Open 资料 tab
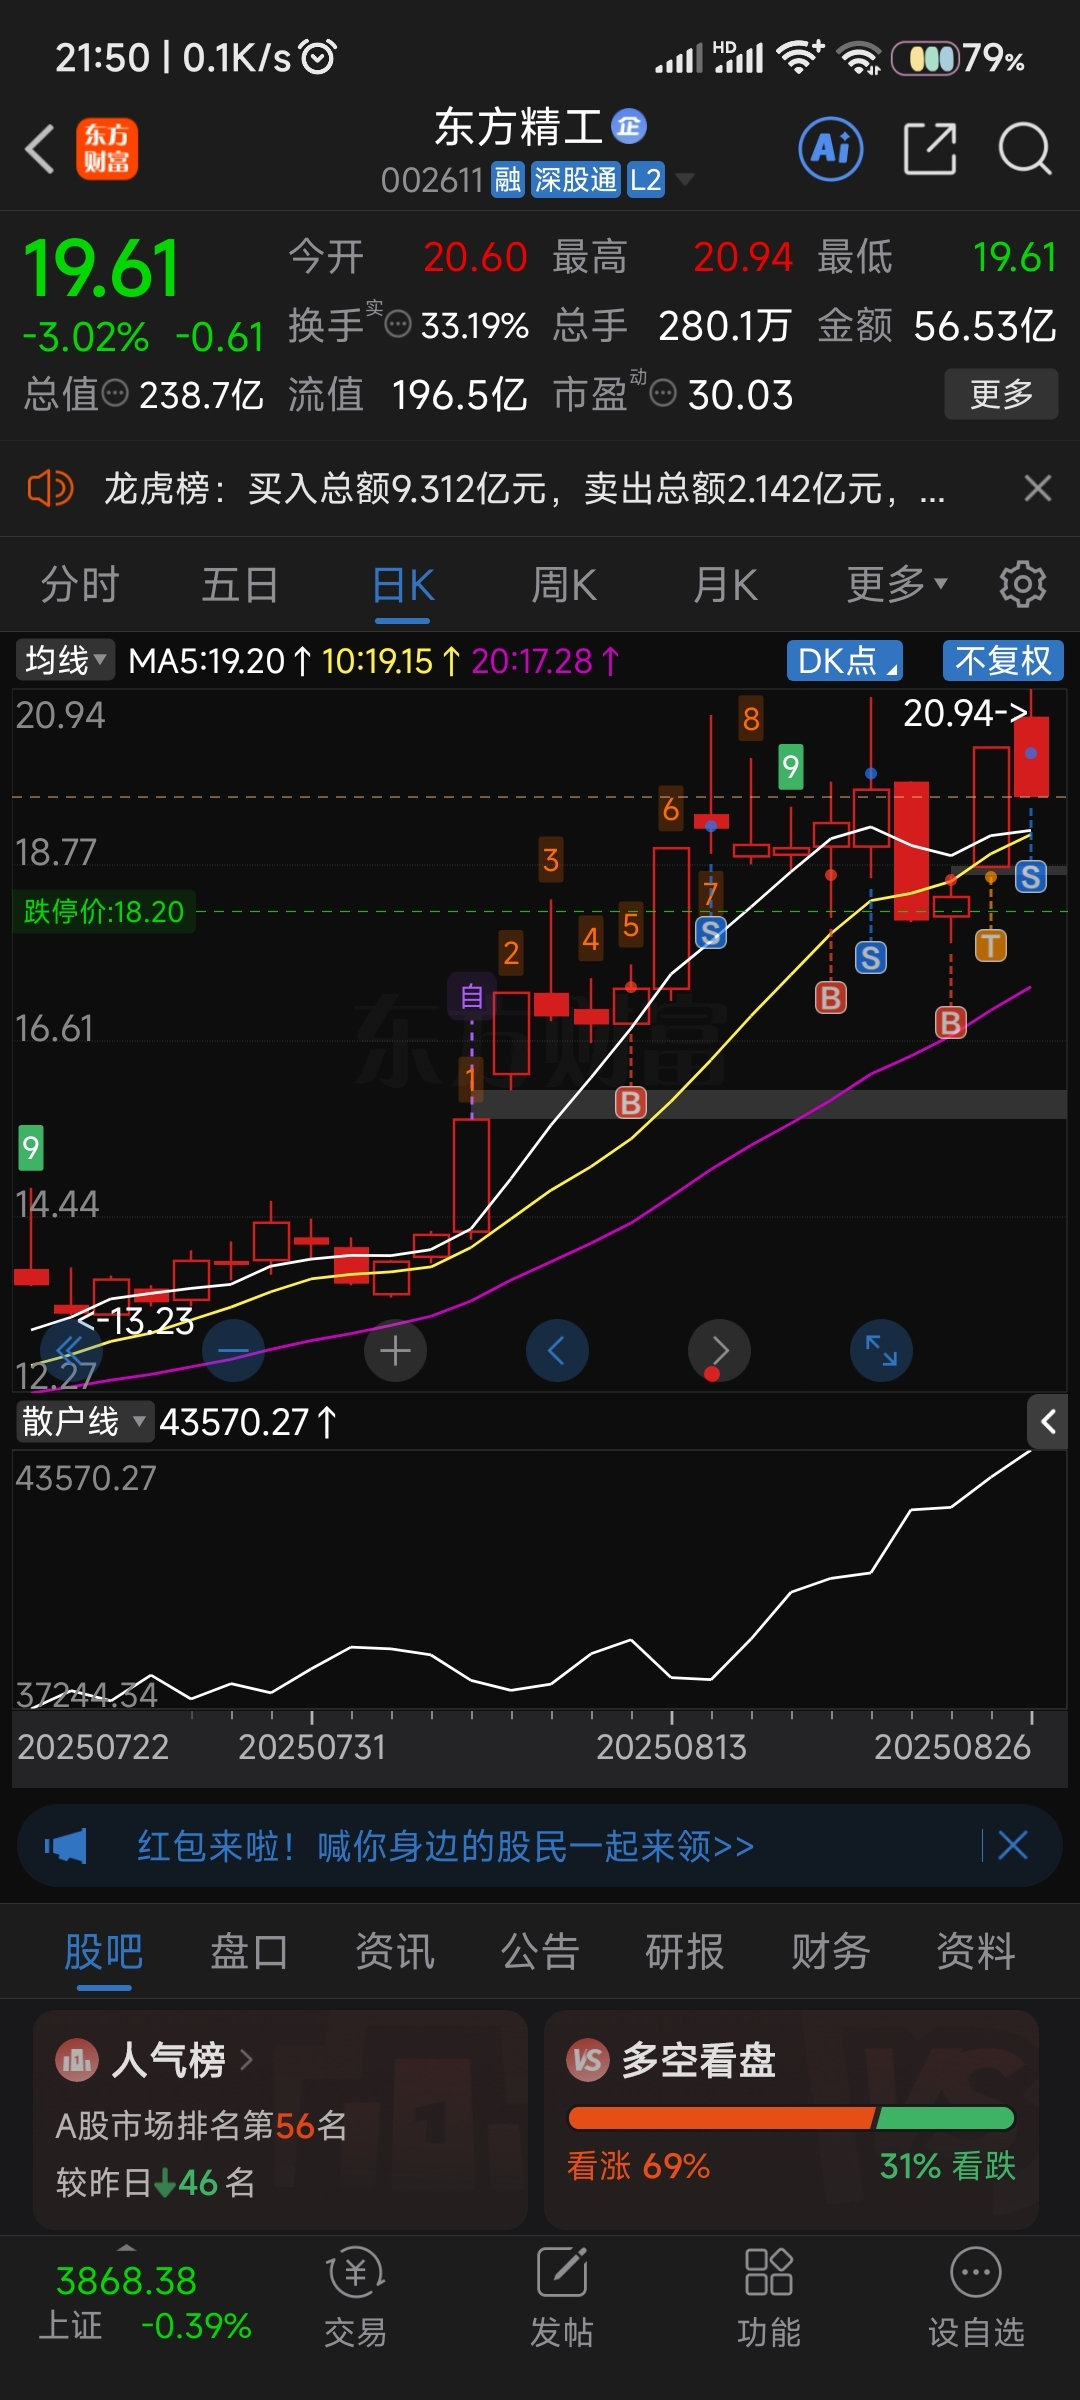Image resolution: width=1080 pixels, height=2400 pixels. [x=976, y=1952]
